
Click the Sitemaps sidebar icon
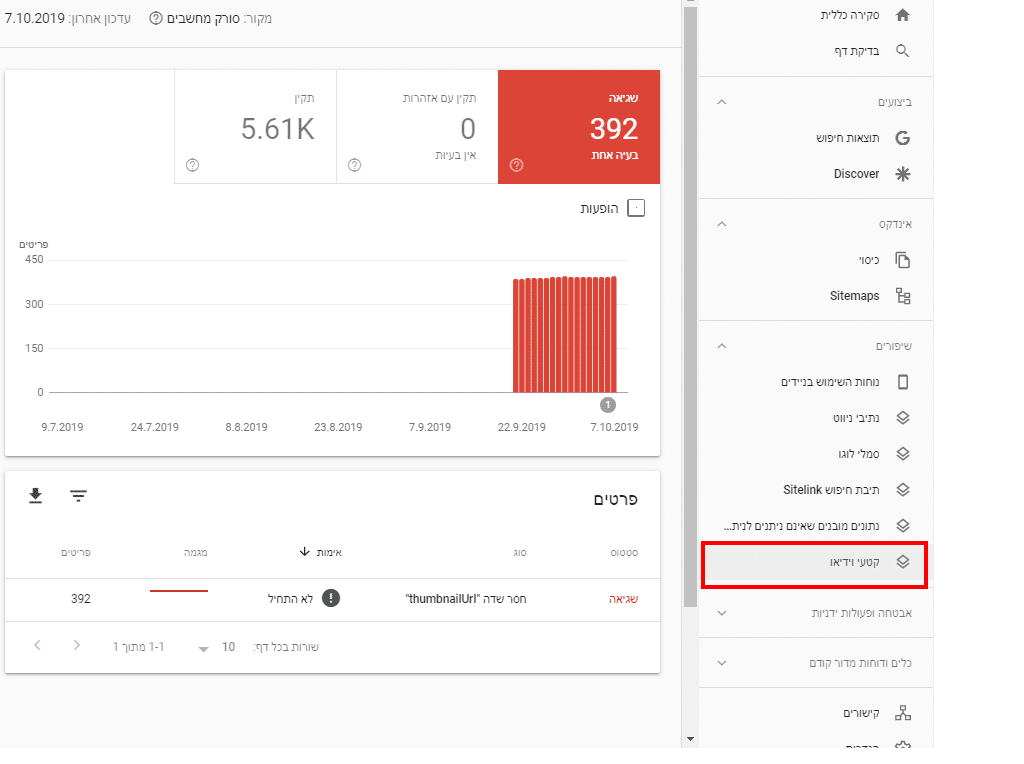pos(903,296)
